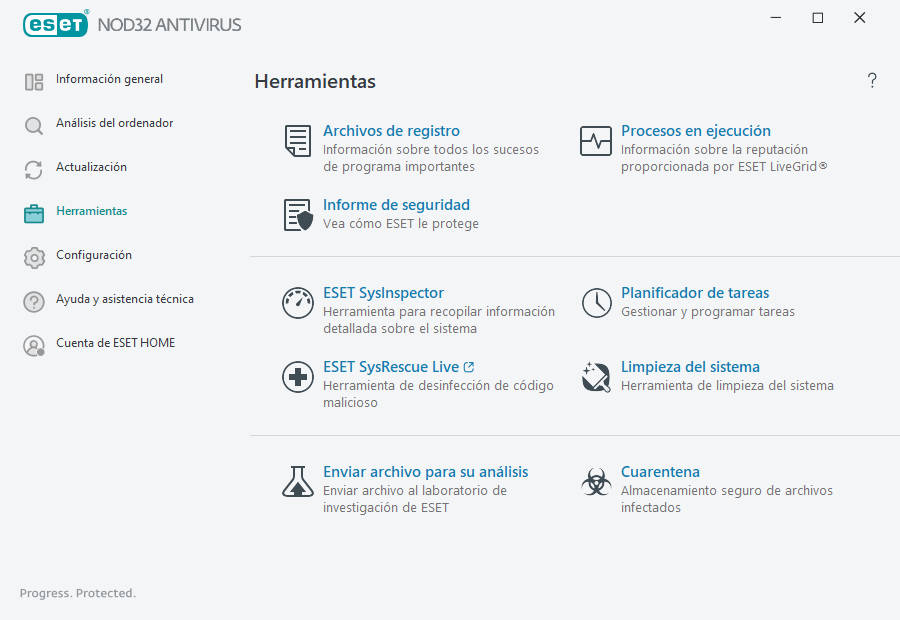Open Cuenta de ESET HOME
This screenshot has width=900, height=620.
[x=34, y=343]
